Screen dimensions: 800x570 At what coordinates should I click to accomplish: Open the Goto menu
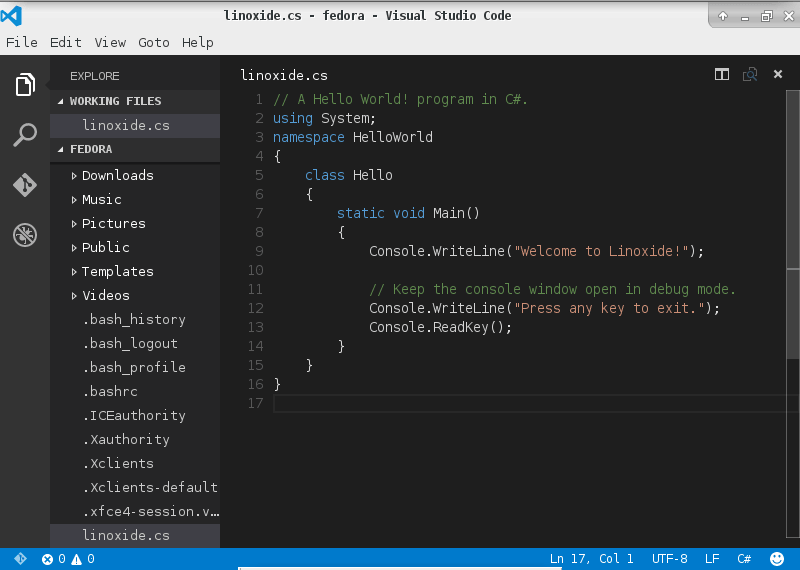pos(153,42)
